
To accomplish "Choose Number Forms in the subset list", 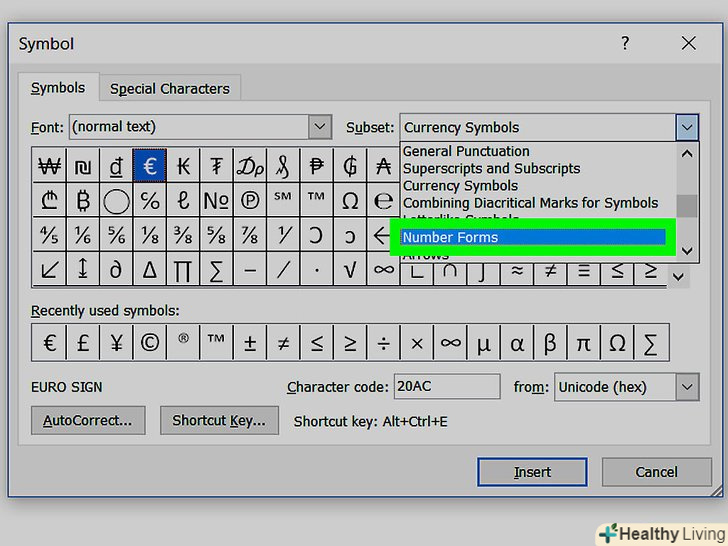I will (x=532, y=237).
